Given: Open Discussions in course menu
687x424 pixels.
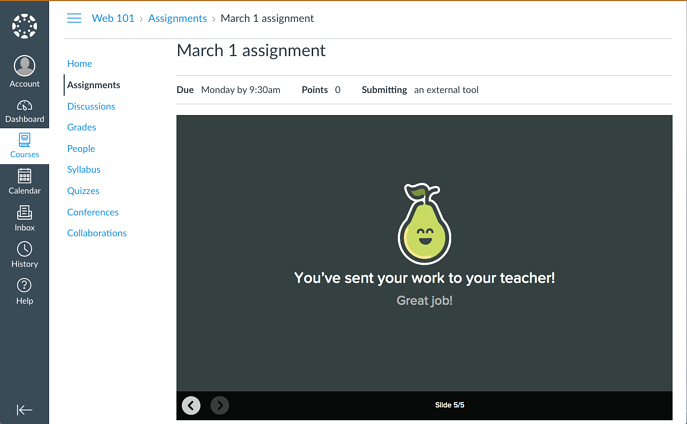Looking at the screenshot, I should click(91, 106).
